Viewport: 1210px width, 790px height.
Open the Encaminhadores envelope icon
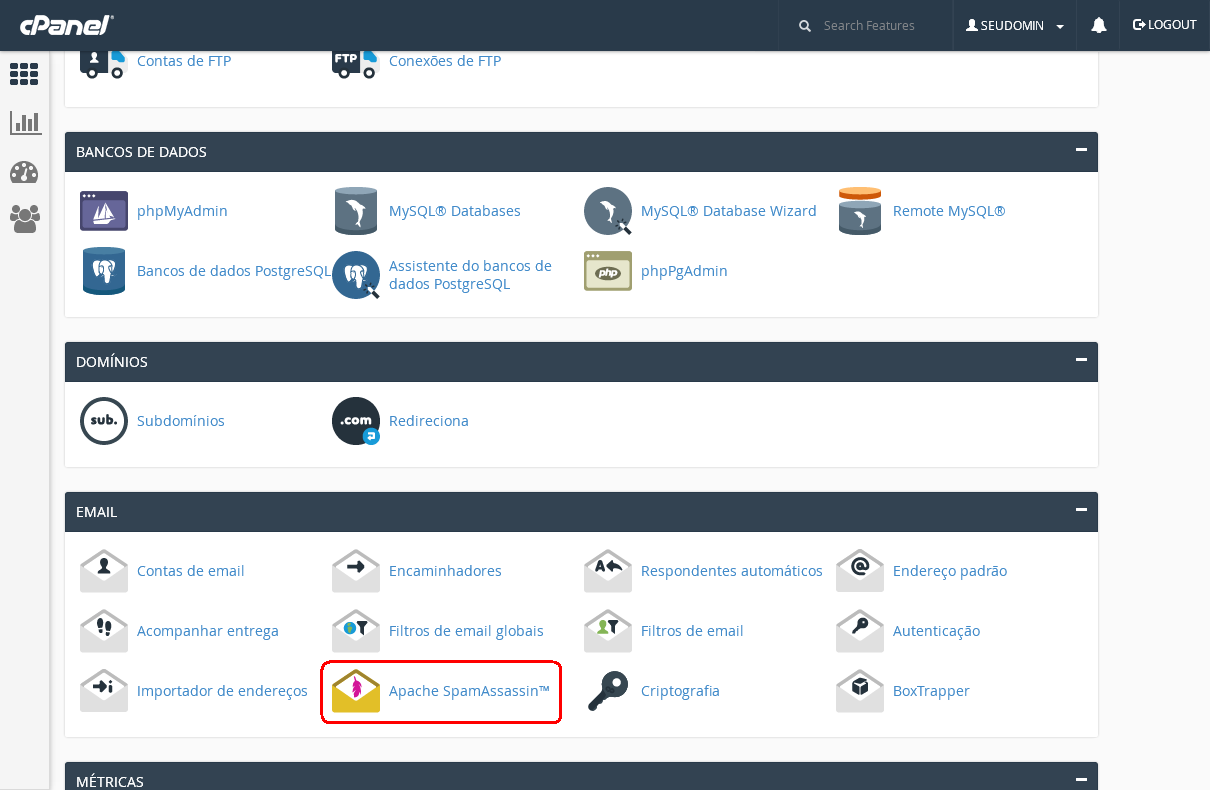click(356, 571)
